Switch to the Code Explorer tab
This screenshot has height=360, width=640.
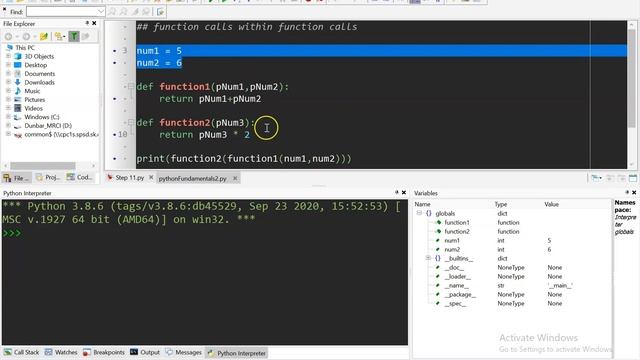(80, 178)
